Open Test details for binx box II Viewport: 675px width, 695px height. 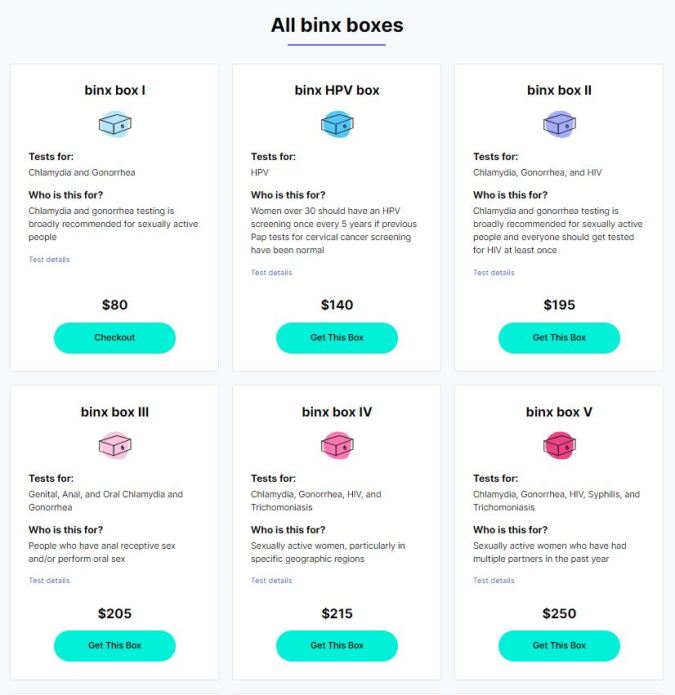click(x=493, y=272)
